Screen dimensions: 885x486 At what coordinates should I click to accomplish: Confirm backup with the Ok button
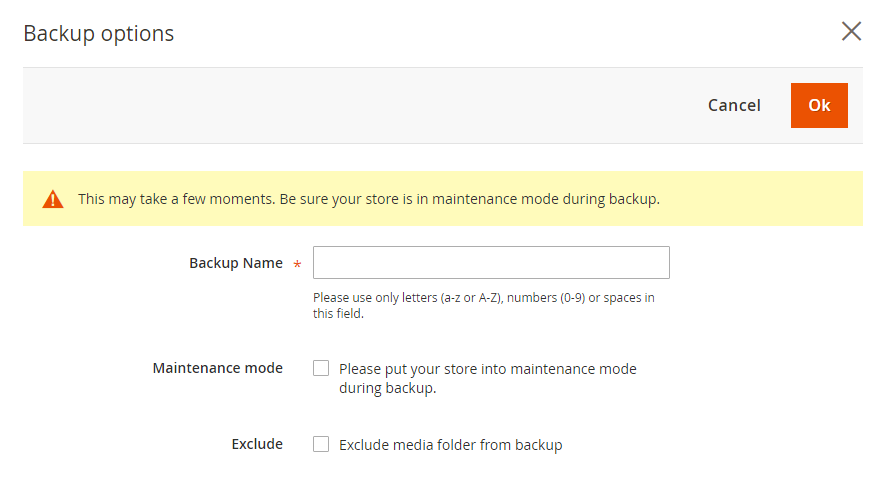pos(819,105)
